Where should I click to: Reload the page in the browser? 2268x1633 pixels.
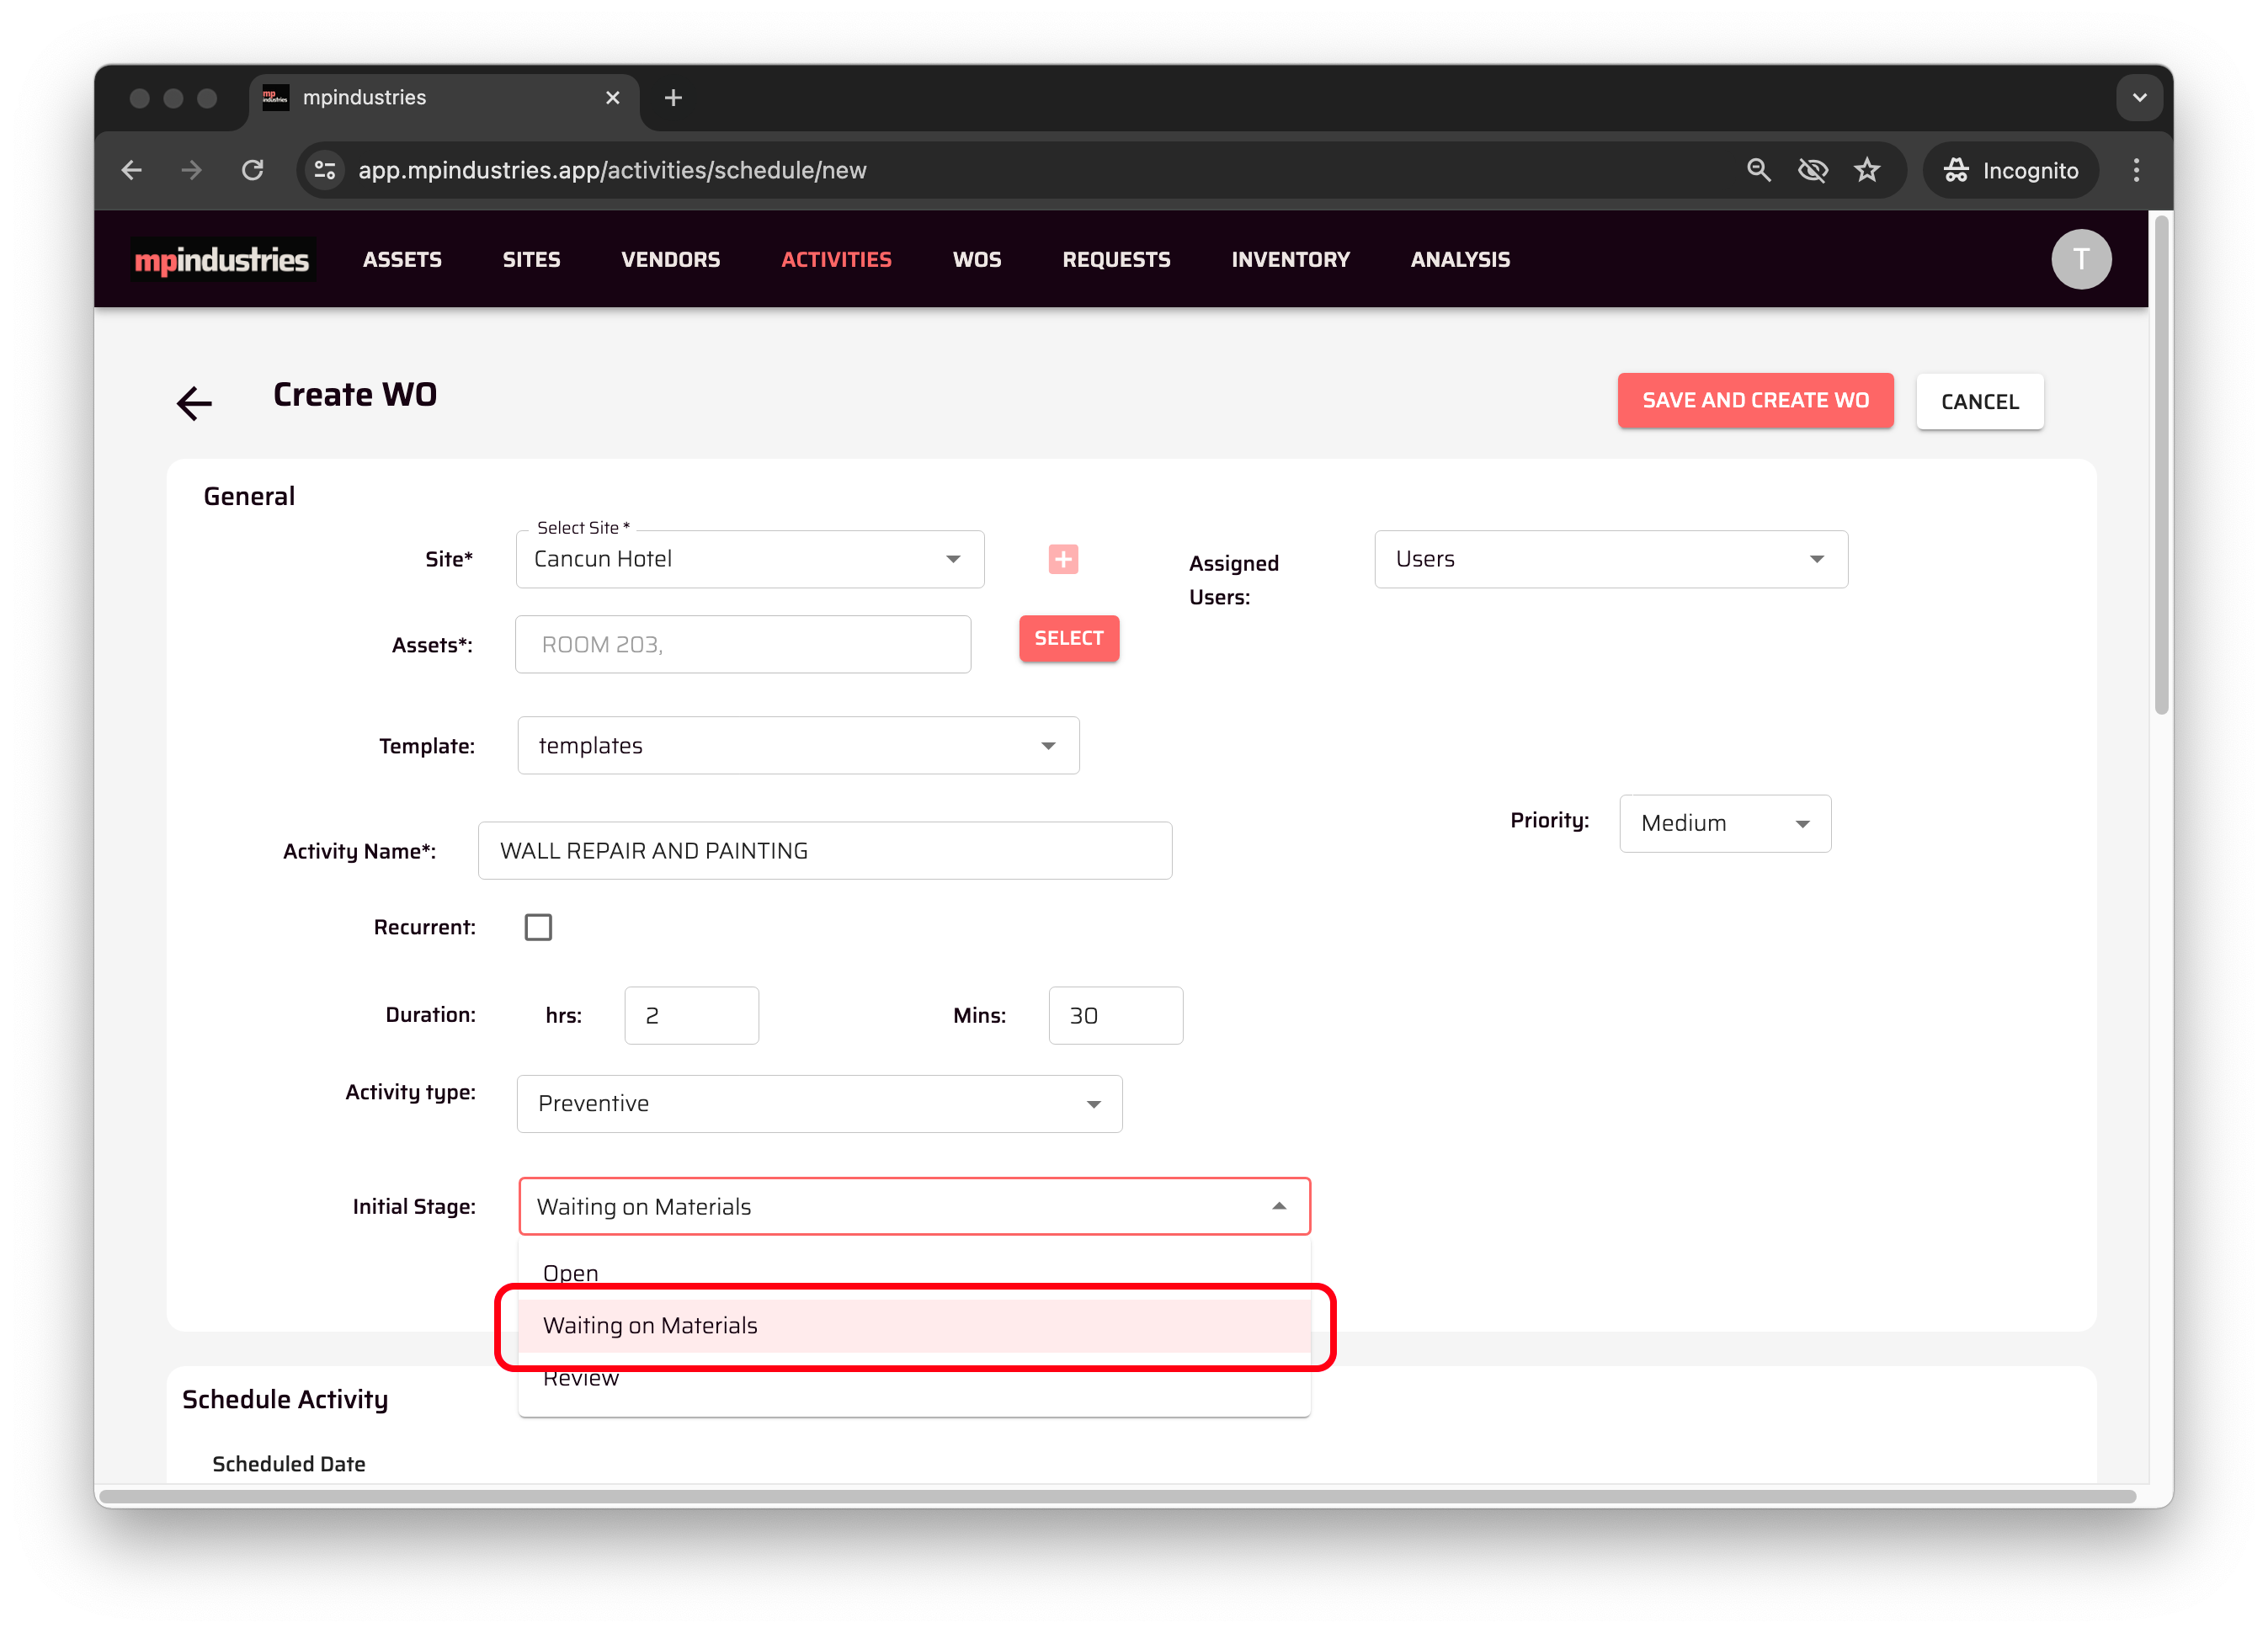click(x=253, y=170)
